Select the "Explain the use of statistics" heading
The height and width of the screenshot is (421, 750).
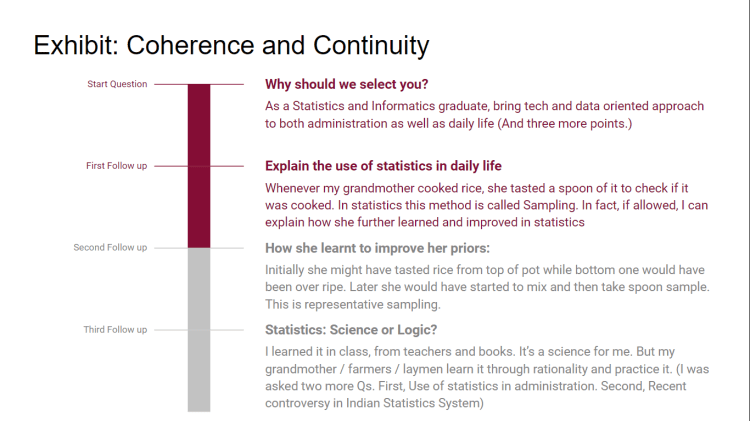(x=383, y=166)
